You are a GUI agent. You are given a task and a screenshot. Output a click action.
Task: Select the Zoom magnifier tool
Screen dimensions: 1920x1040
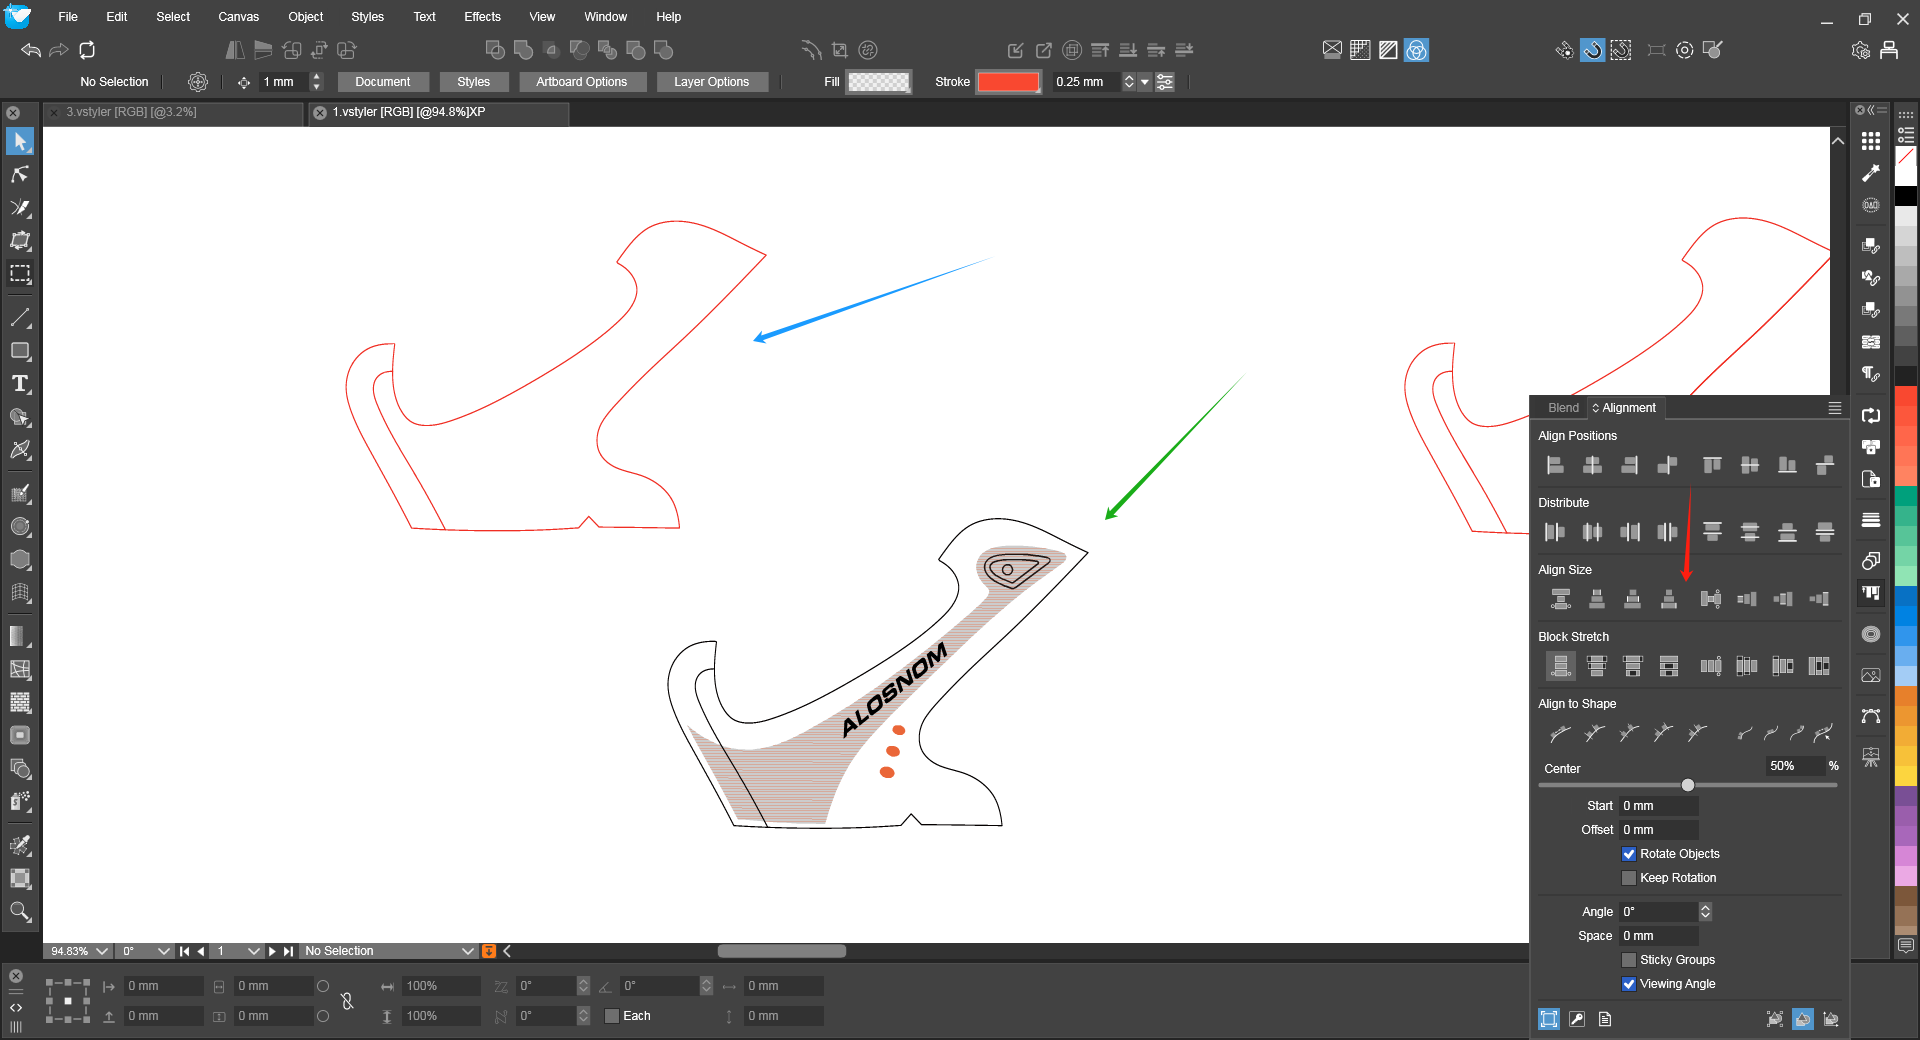click(x=20, y=911)
